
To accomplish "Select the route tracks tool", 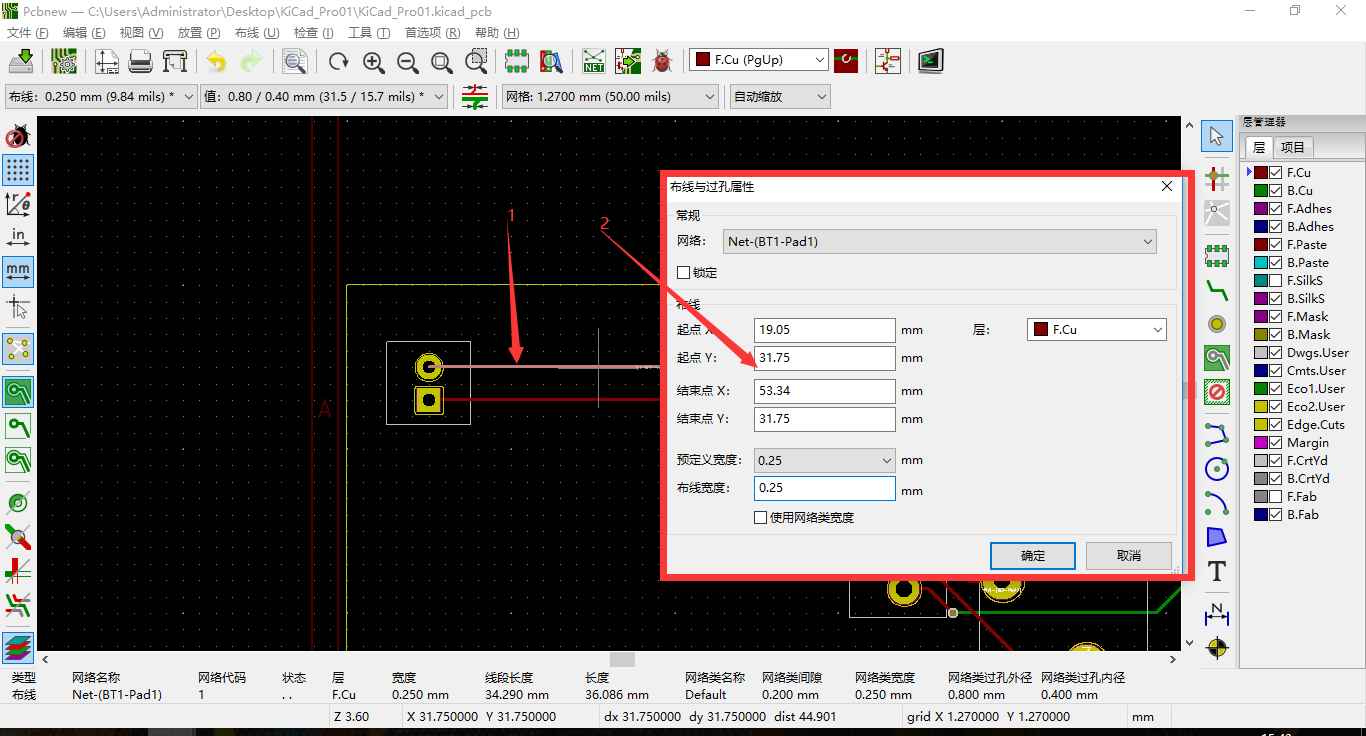I will coord(1217,291).
